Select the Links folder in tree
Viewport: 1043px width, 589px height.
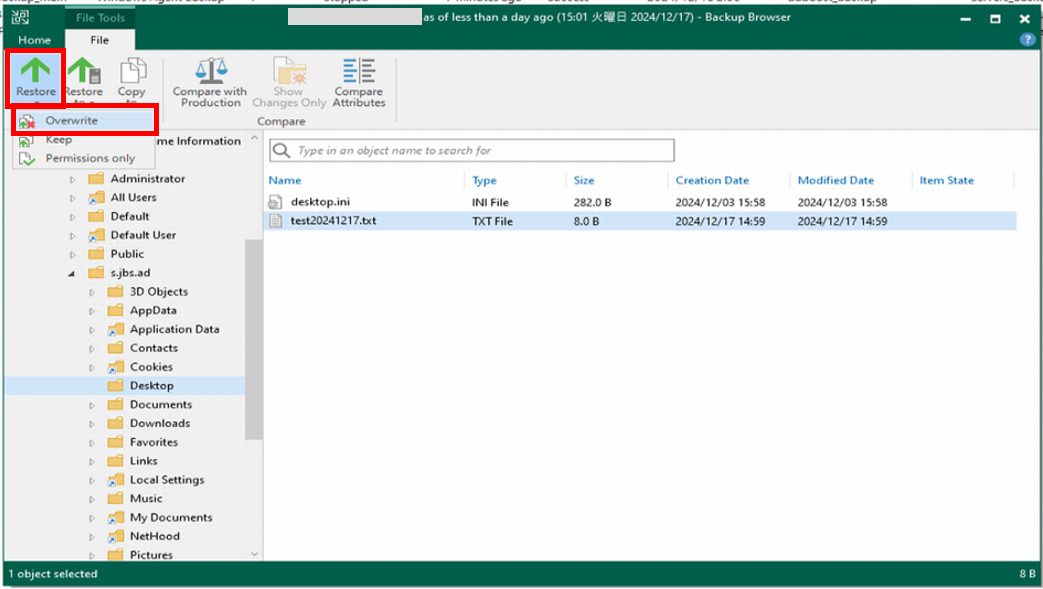(144, 461)
